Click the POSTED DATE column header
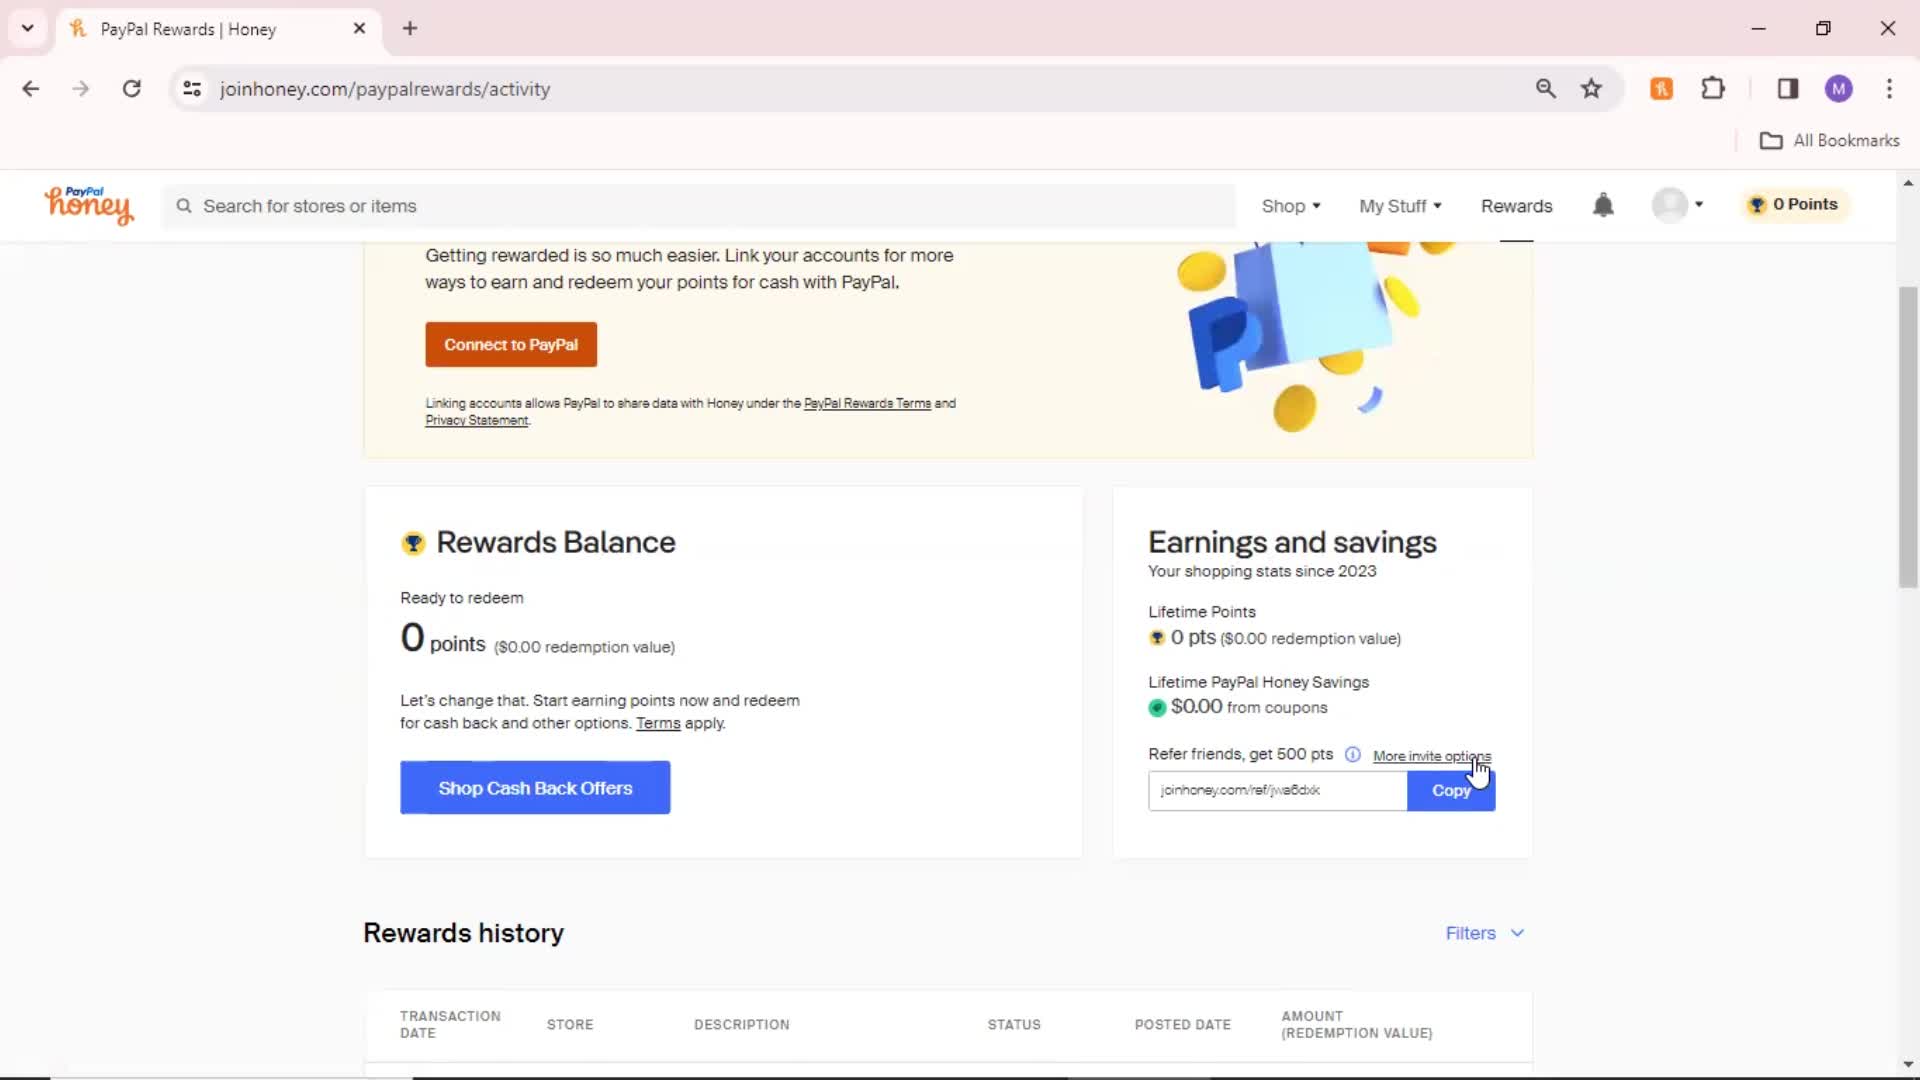 [1182, 1025]
